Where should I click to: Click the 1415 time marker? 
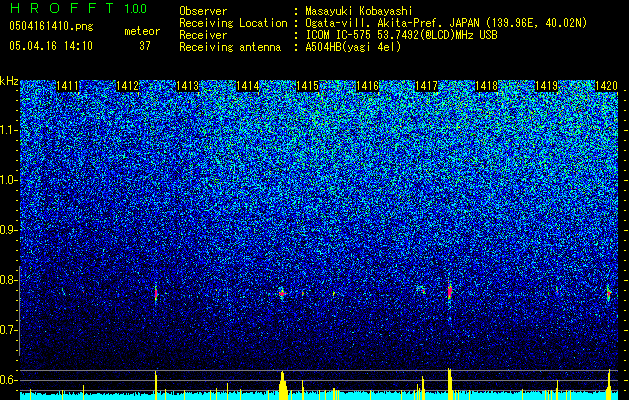pos(307,86)
